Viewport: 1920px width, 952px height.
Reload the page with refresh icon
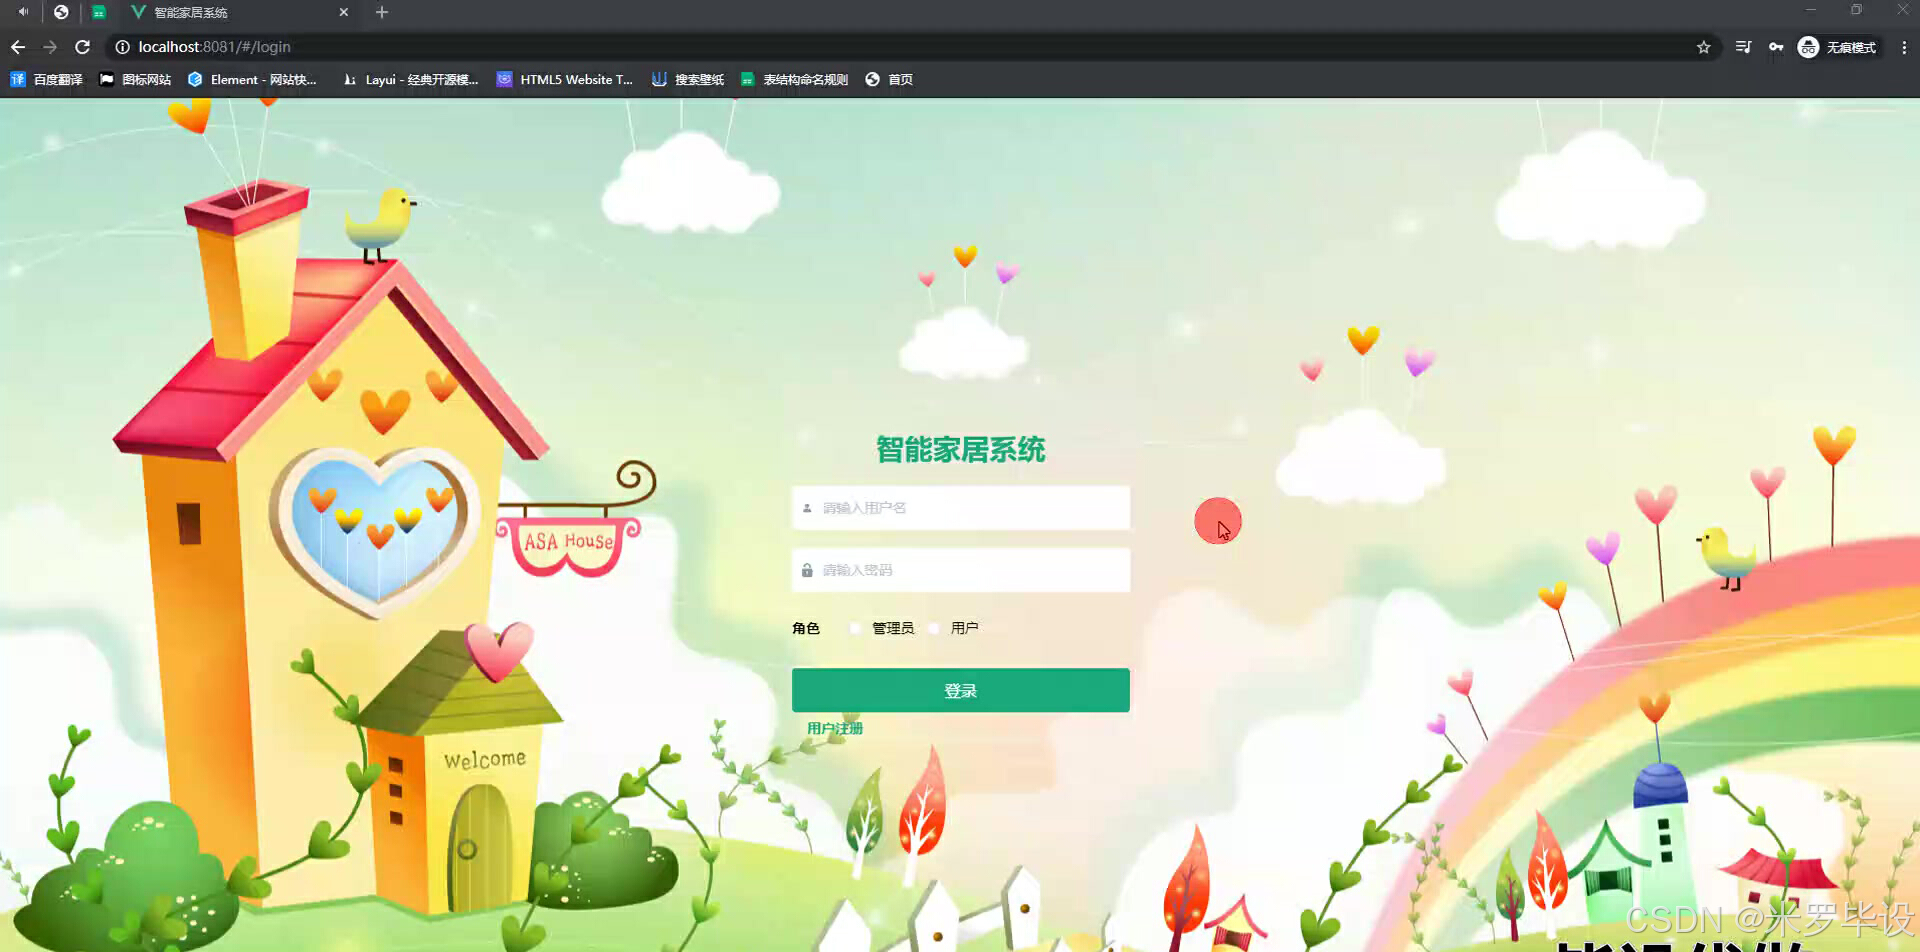click(83, 47)
